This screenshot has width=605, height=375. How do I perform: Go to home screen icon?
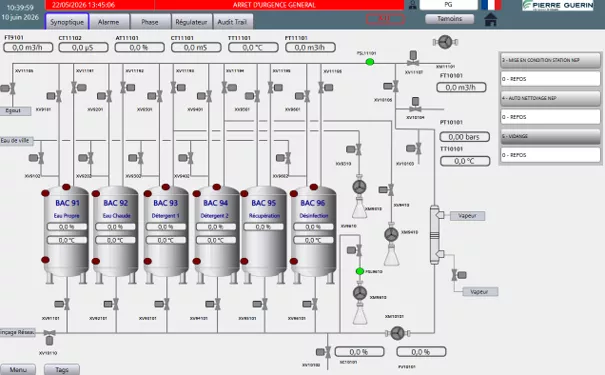point(490,19)
